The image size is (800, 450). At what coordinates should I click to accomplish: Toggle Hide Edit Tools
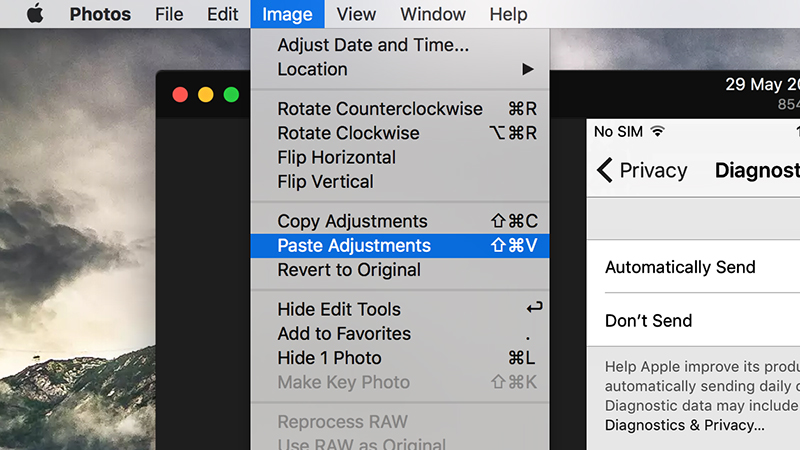tap(400, 309)
